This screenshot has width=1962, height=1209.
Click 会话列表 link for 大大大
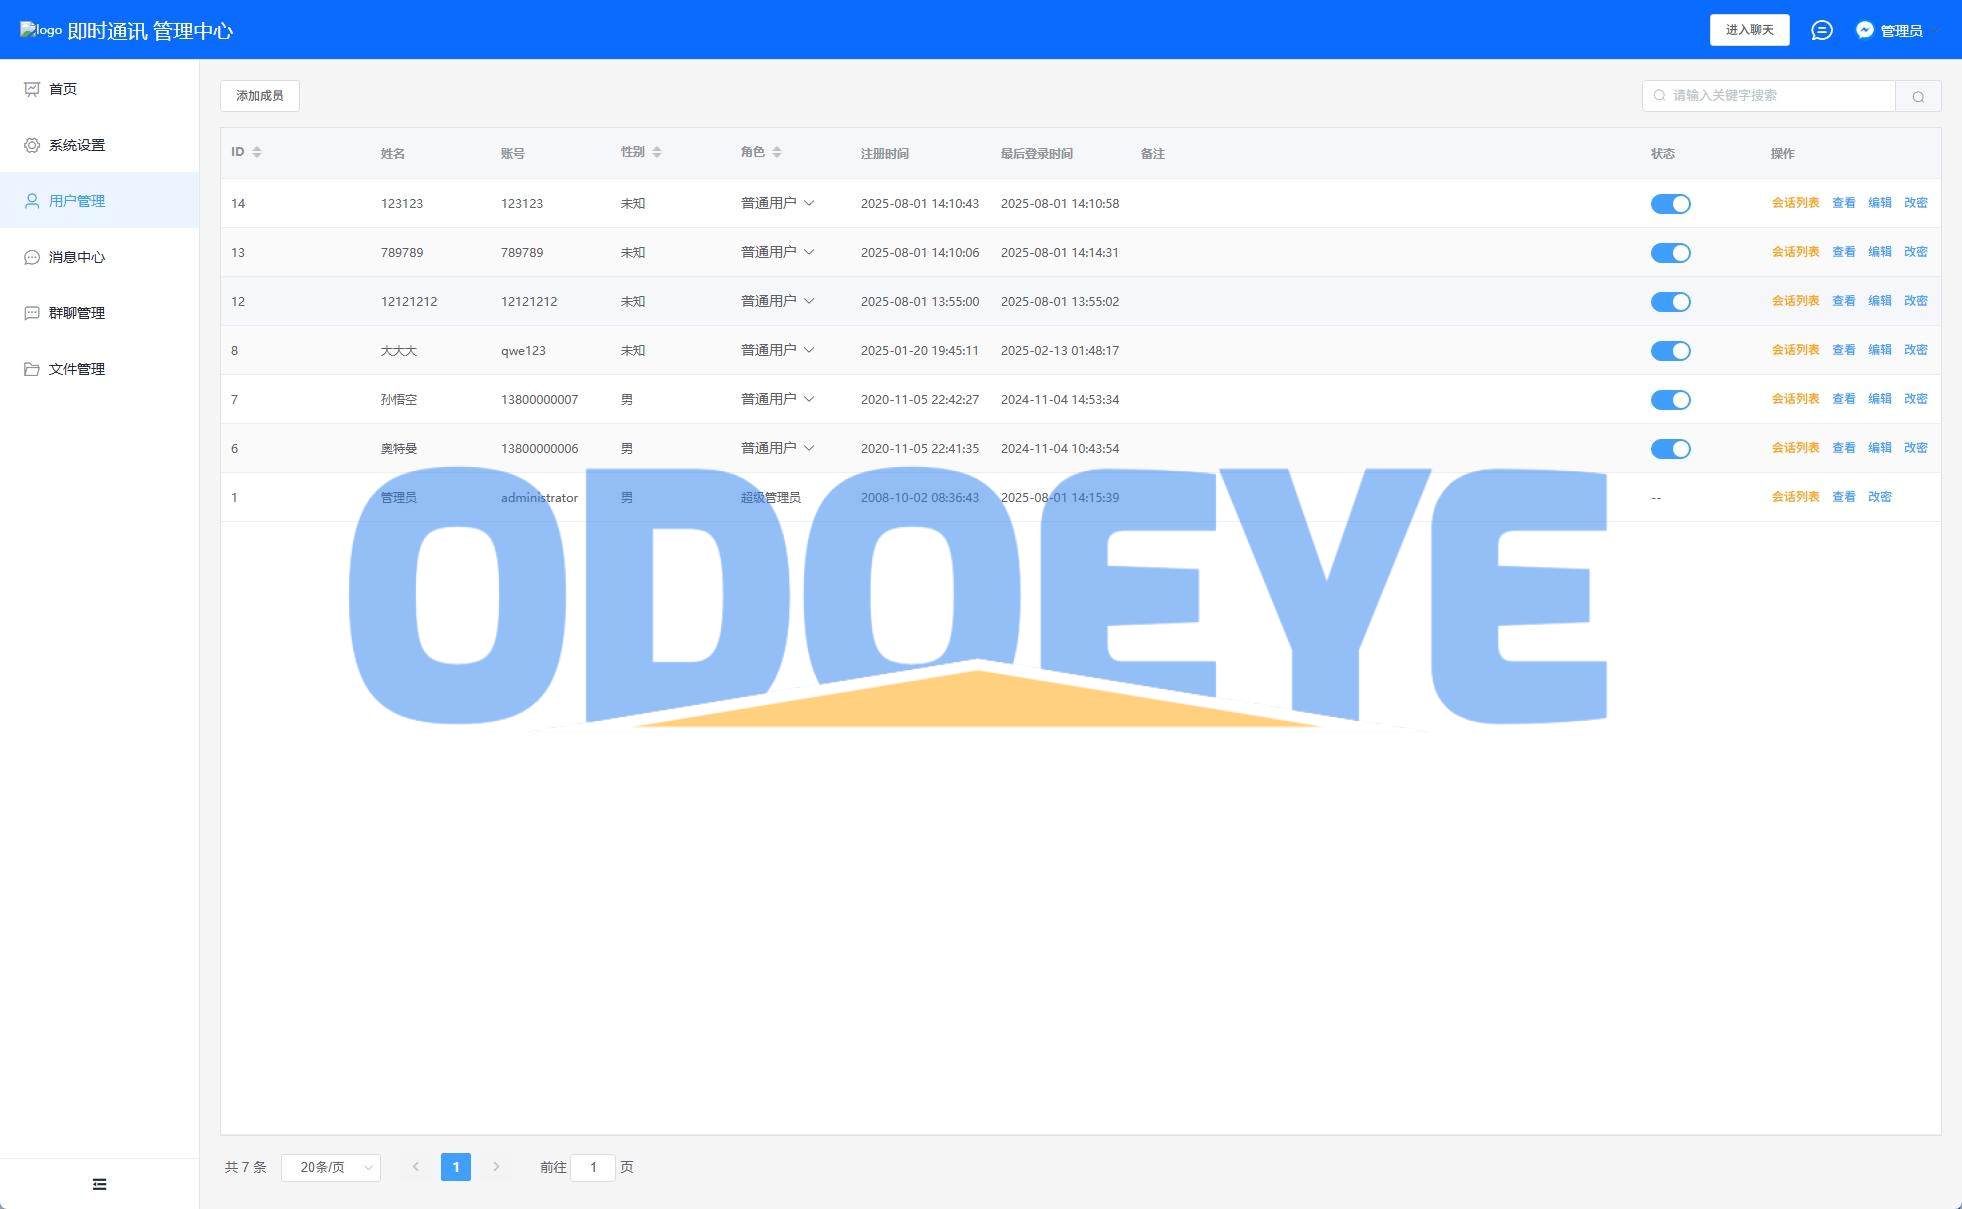pos(1795,350)
